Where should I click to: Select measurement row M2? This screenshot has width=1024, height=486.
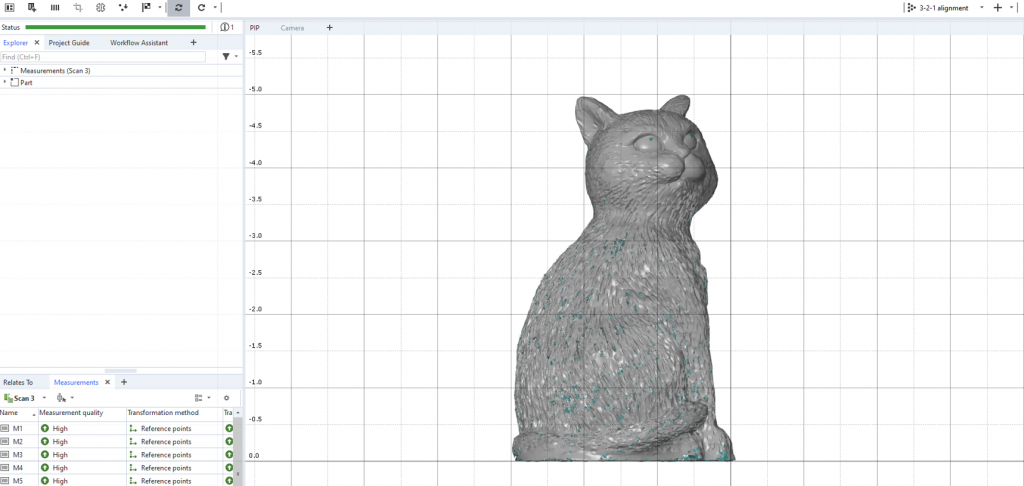pyautogui.click(x=118, y=442)
